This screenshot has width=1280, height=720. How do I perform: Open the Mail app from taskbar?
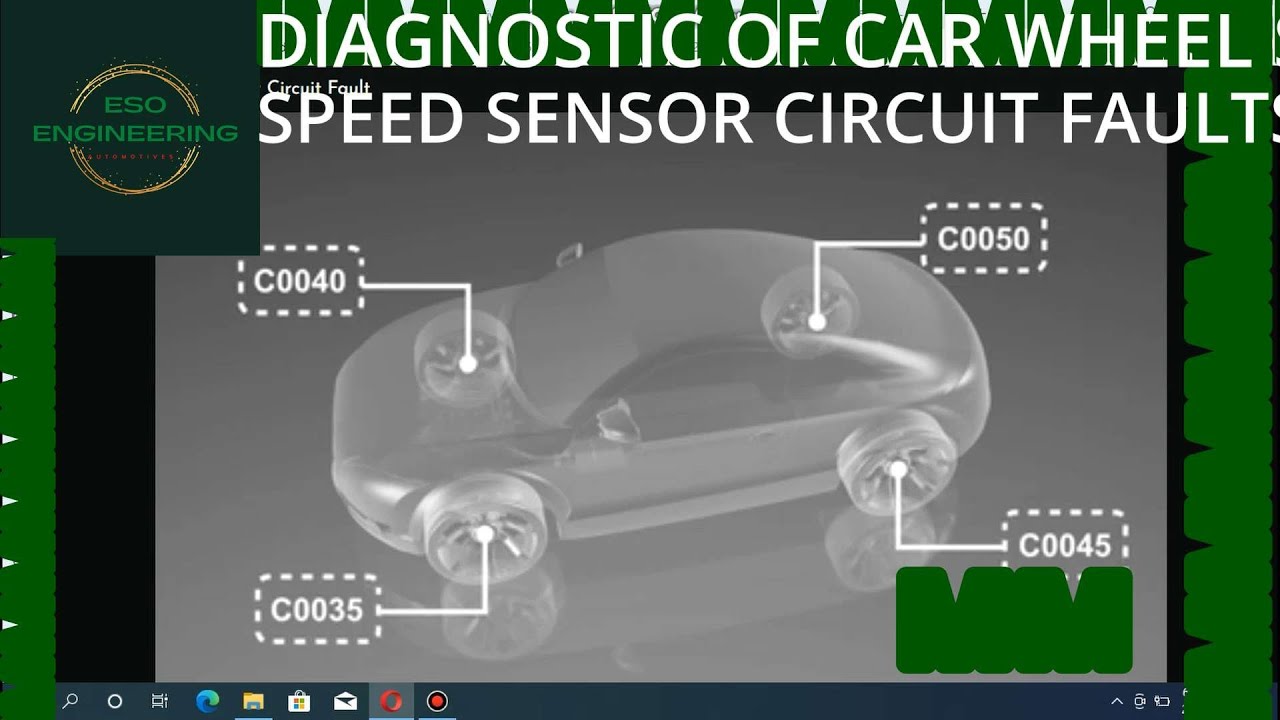click(x=345, y=701)
